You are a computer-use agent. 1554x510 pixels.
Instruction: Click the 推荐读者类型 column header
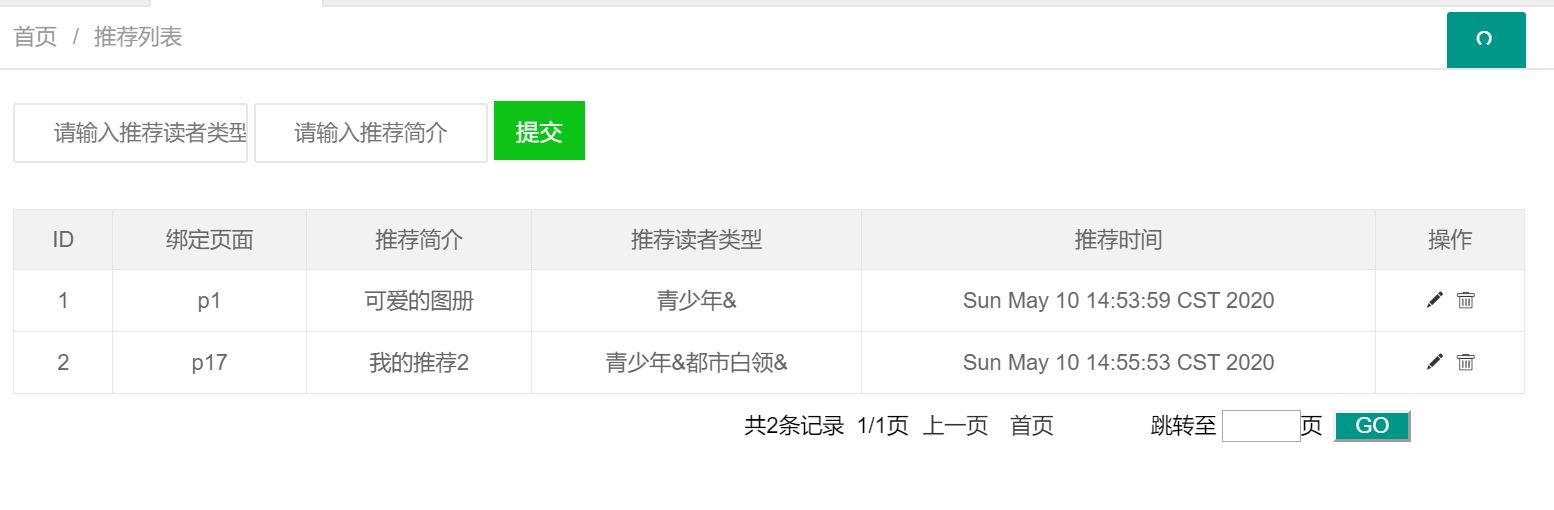[696, 240]
